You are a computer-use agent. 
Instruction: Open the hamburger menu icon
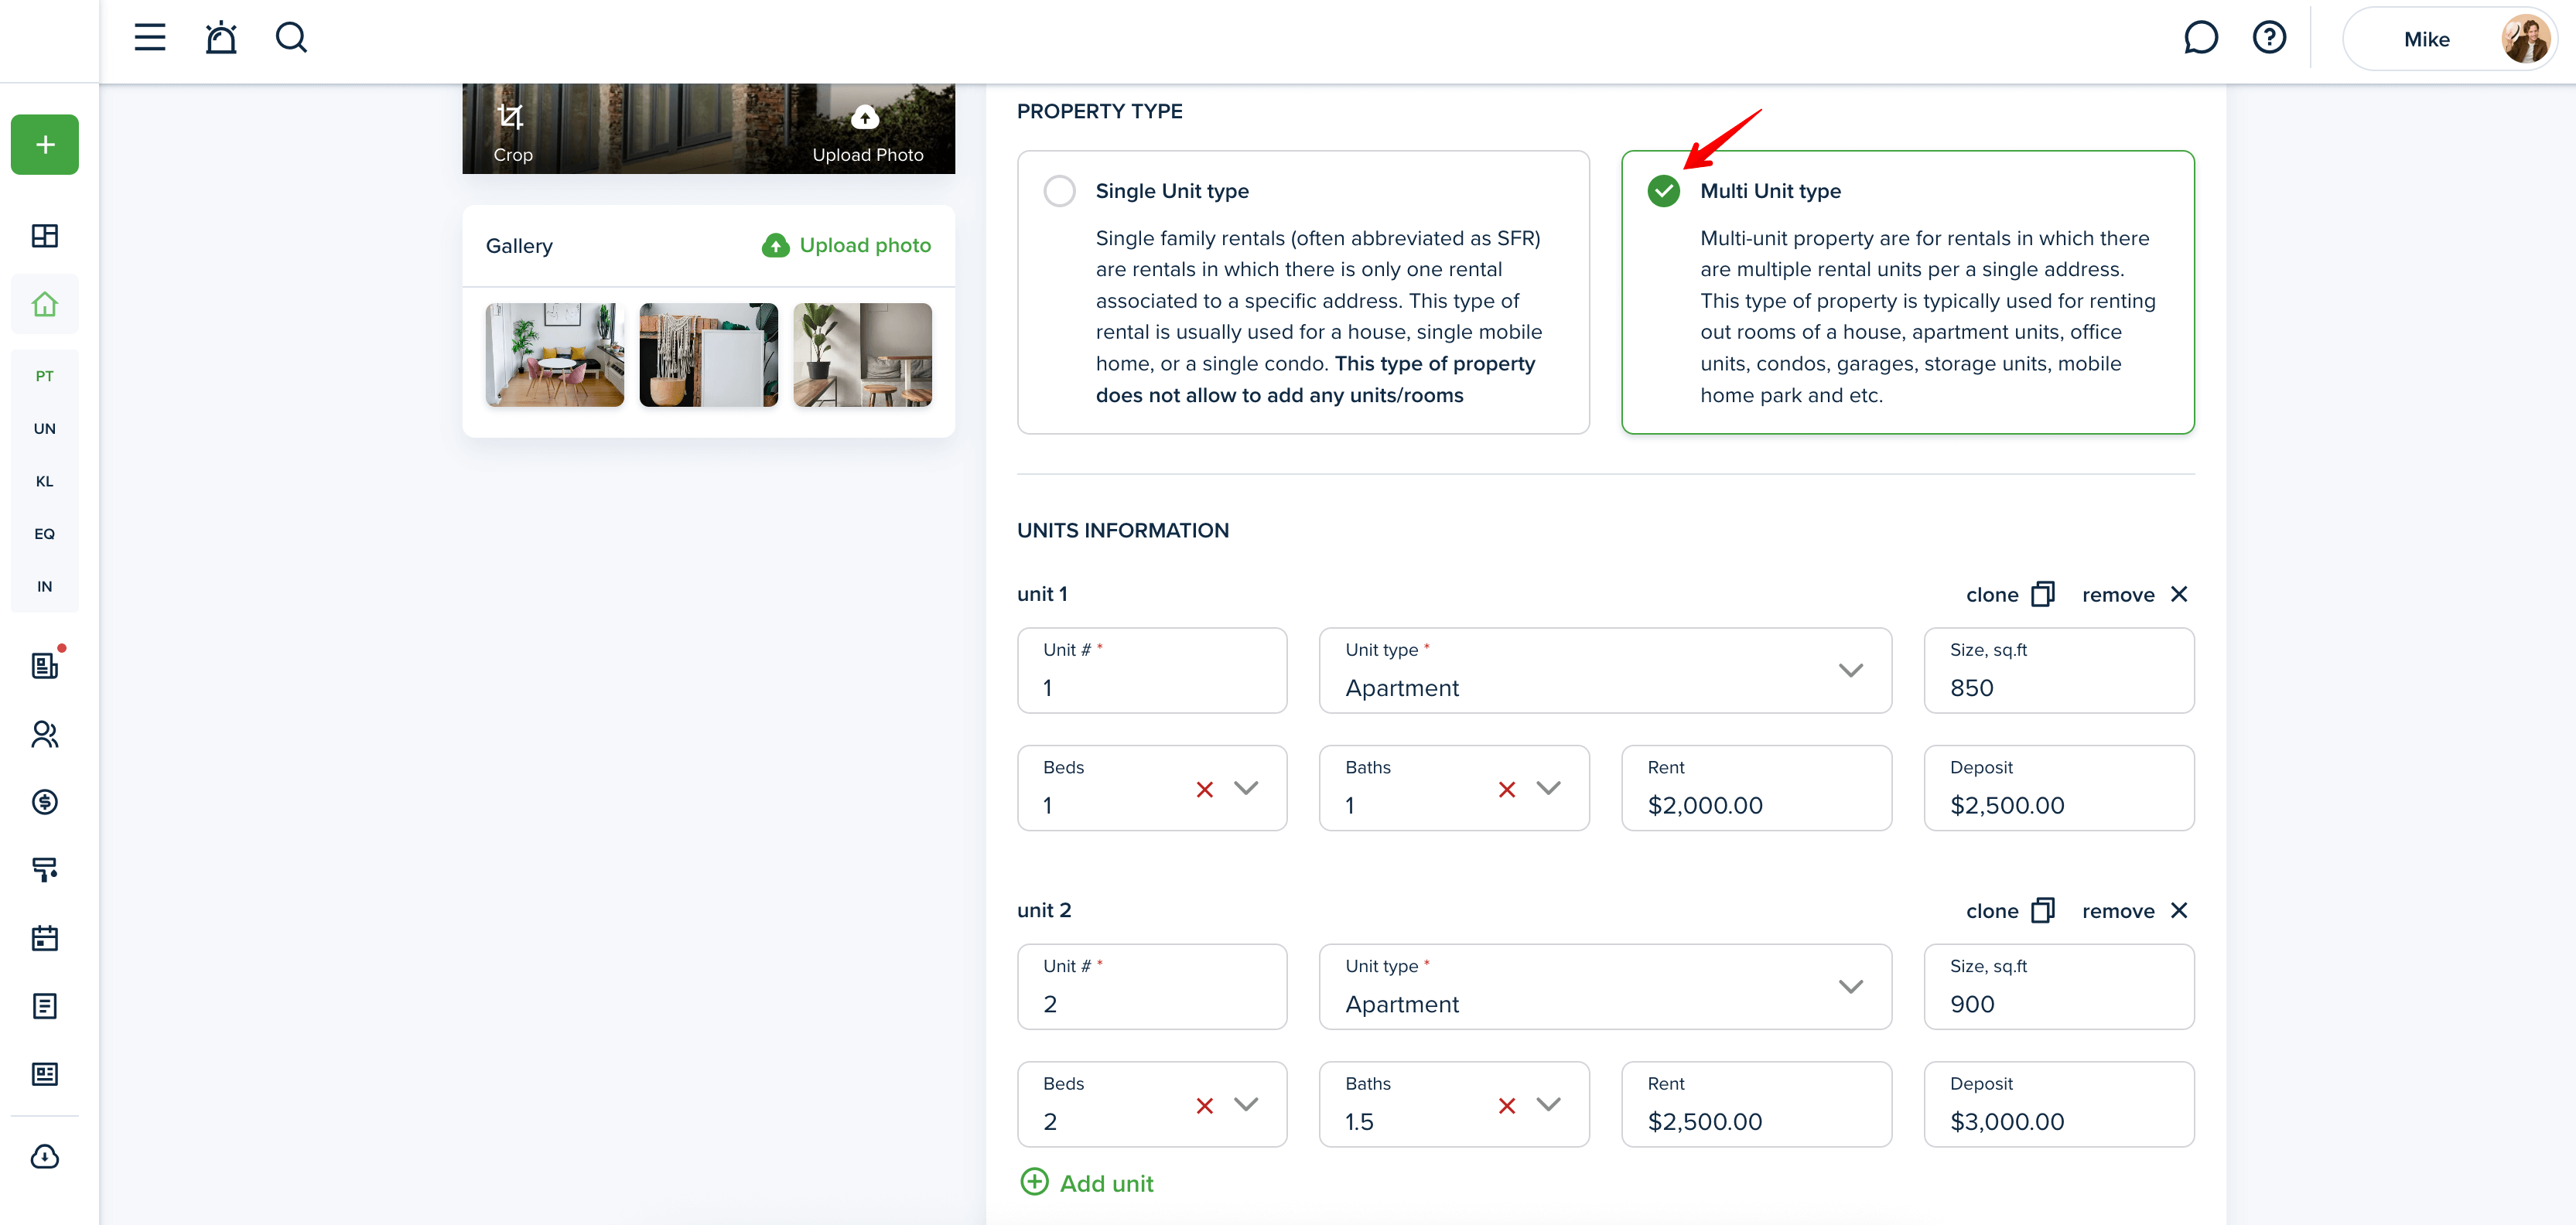pos(150,38)
